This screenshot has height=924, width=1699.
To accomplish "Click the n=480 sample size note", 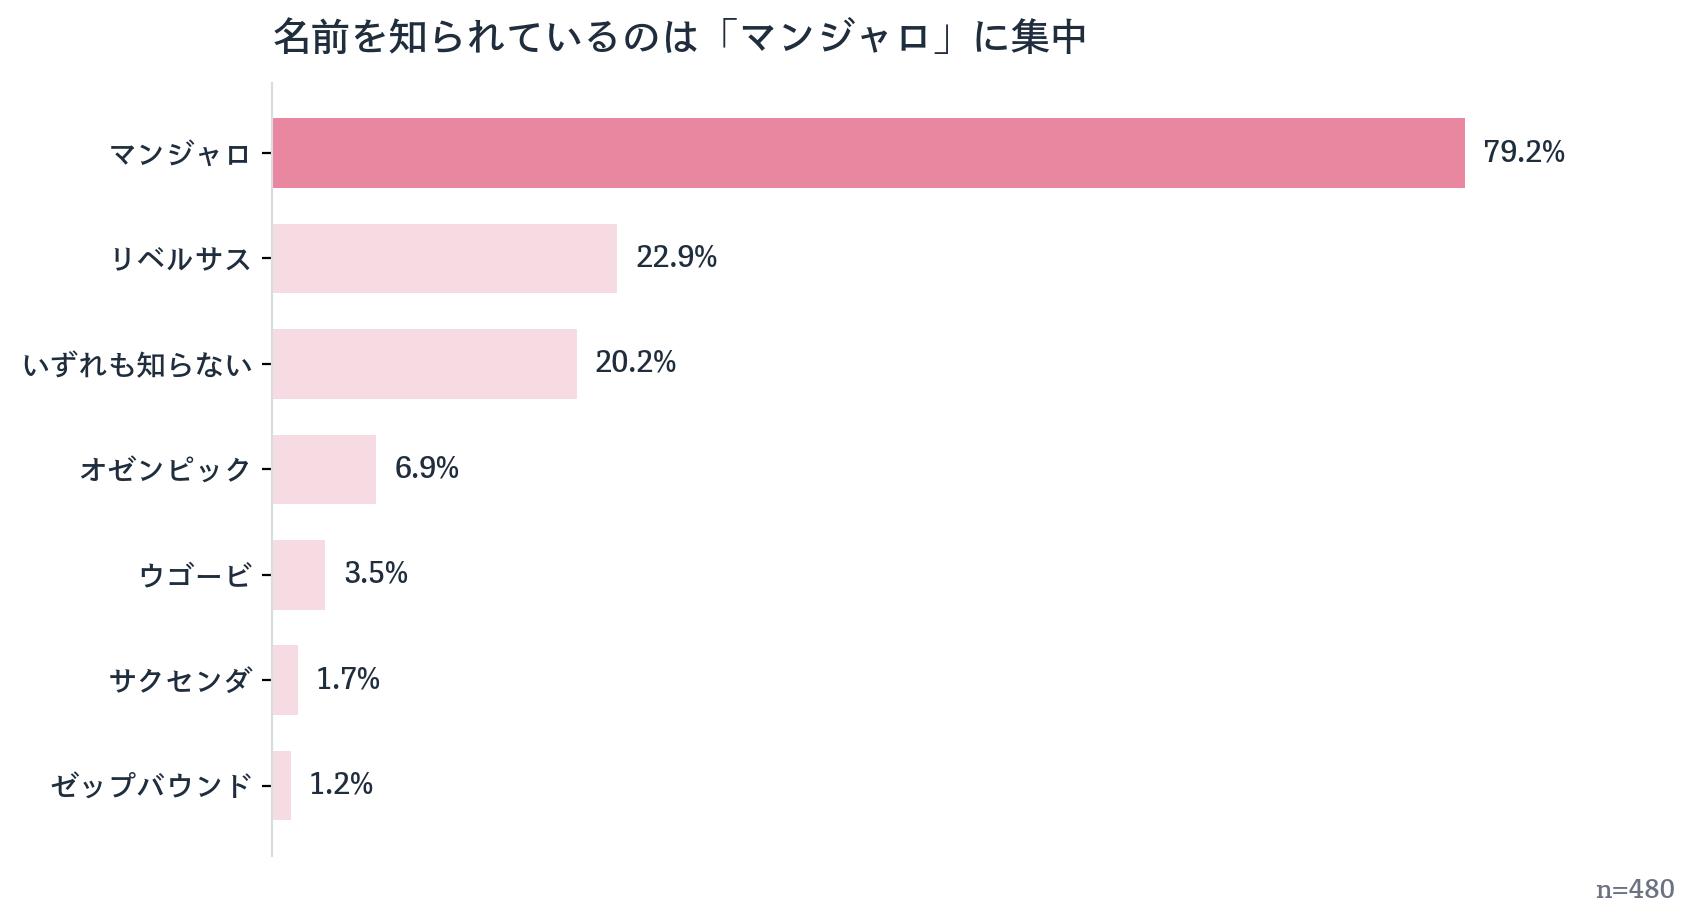I will 1635,889.
